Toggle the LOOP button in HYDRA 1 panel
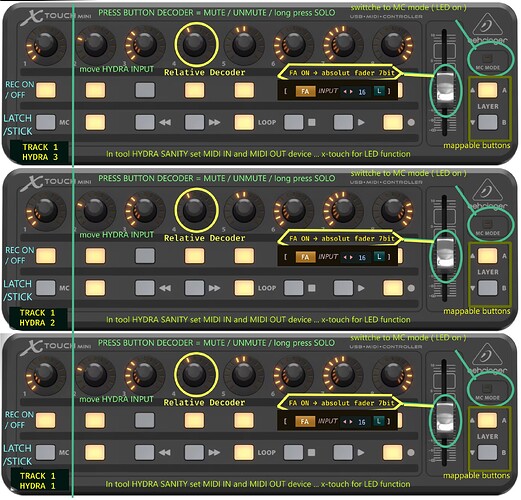This screenshot has height=500, width=521. 244,452
